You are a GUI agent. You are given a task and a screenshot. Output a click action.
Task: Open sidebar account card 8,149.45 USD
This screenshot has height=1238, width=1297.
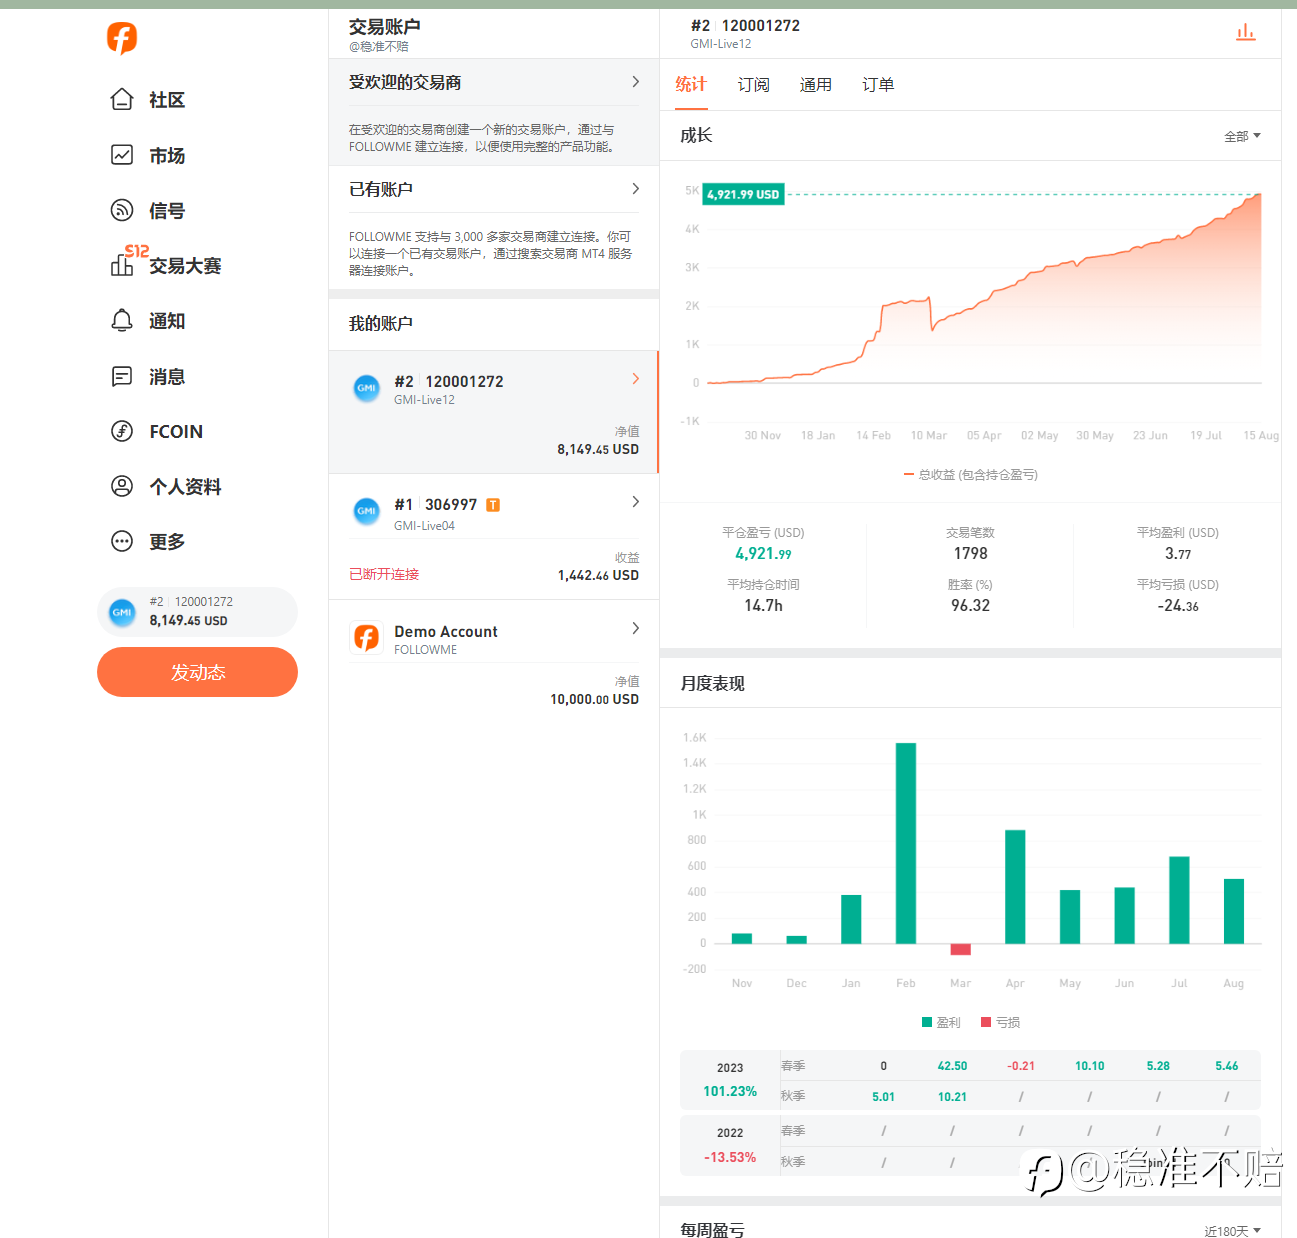tap(197, 611)
